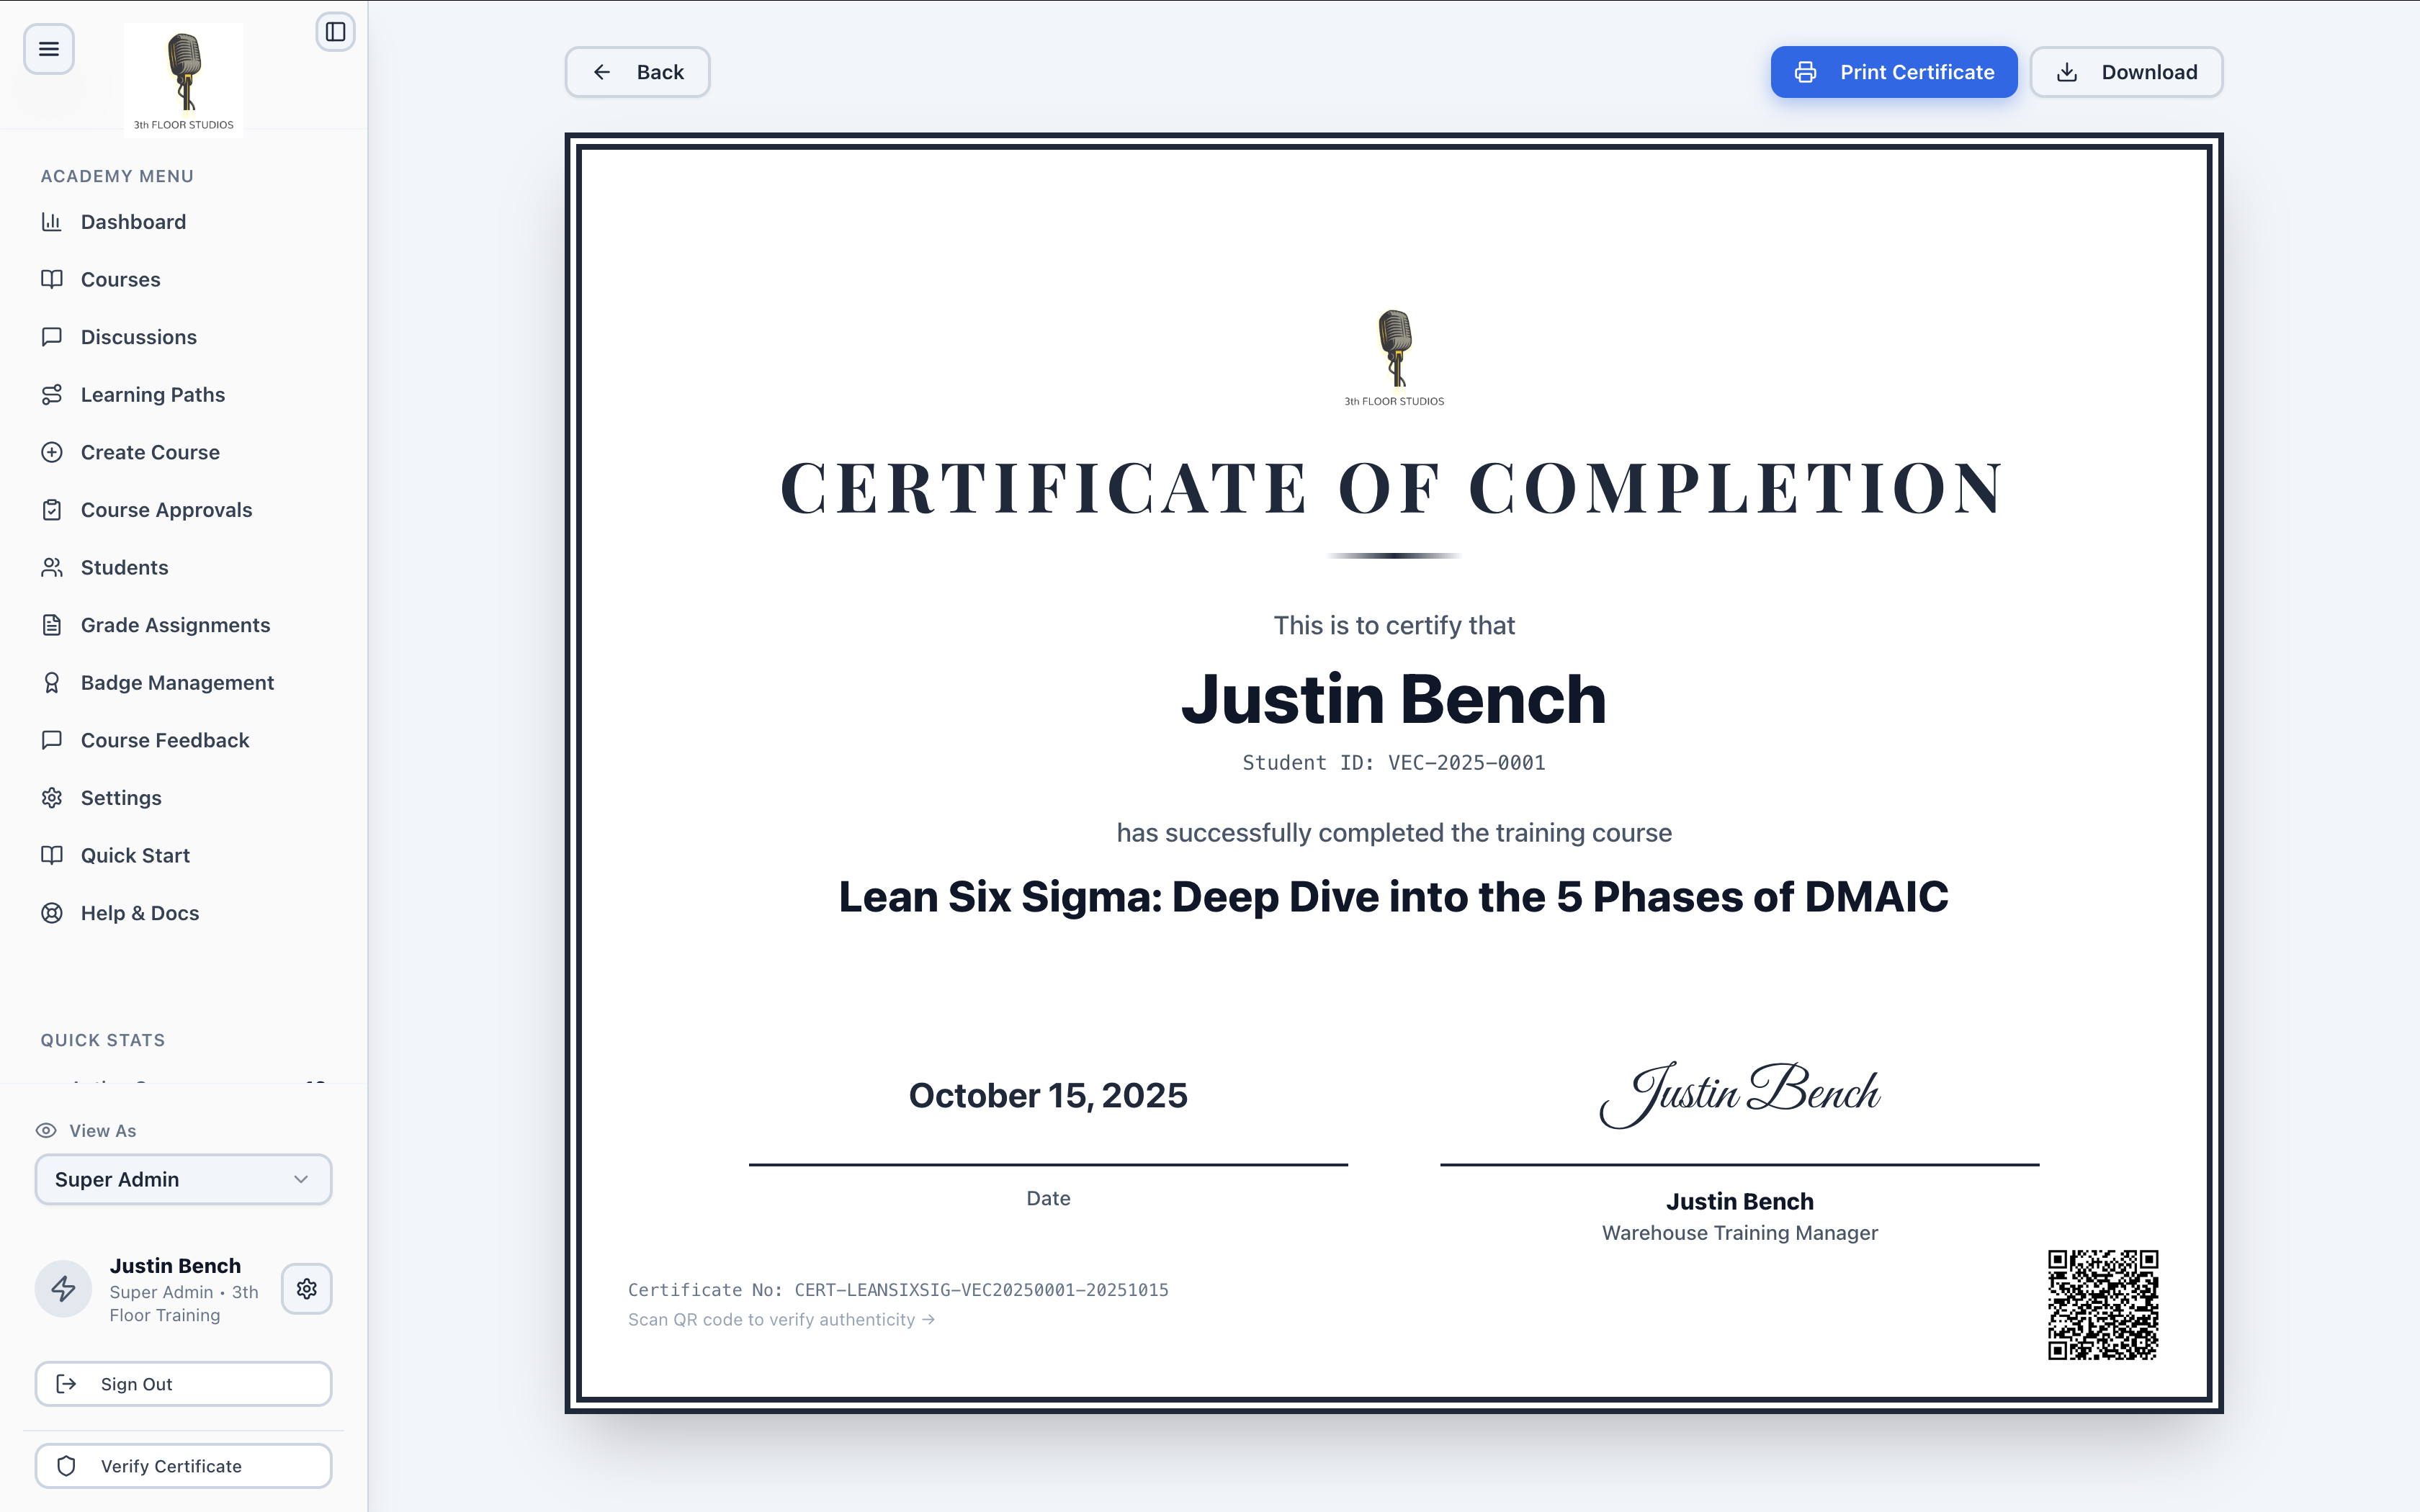The image size is (2420, 1512).
Task: Click the Lean Six Sigma course title
Action: coord(1394,897)
